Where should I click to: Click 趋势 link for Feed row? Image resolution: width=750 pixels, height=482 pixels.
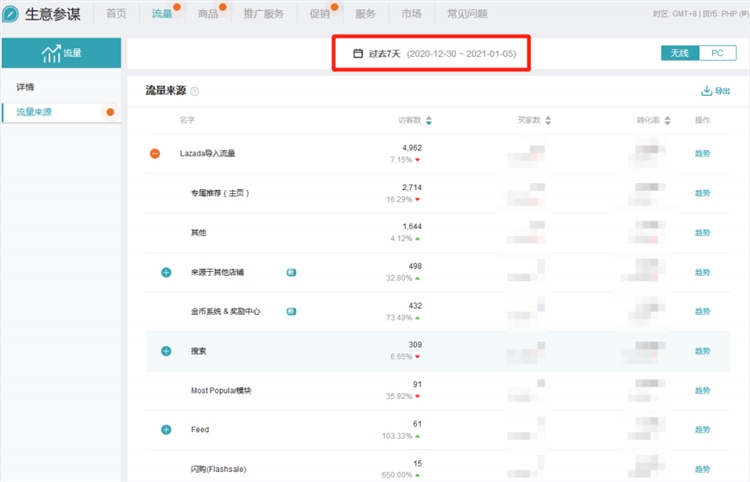pyautogui.click(x=702, y=429)
